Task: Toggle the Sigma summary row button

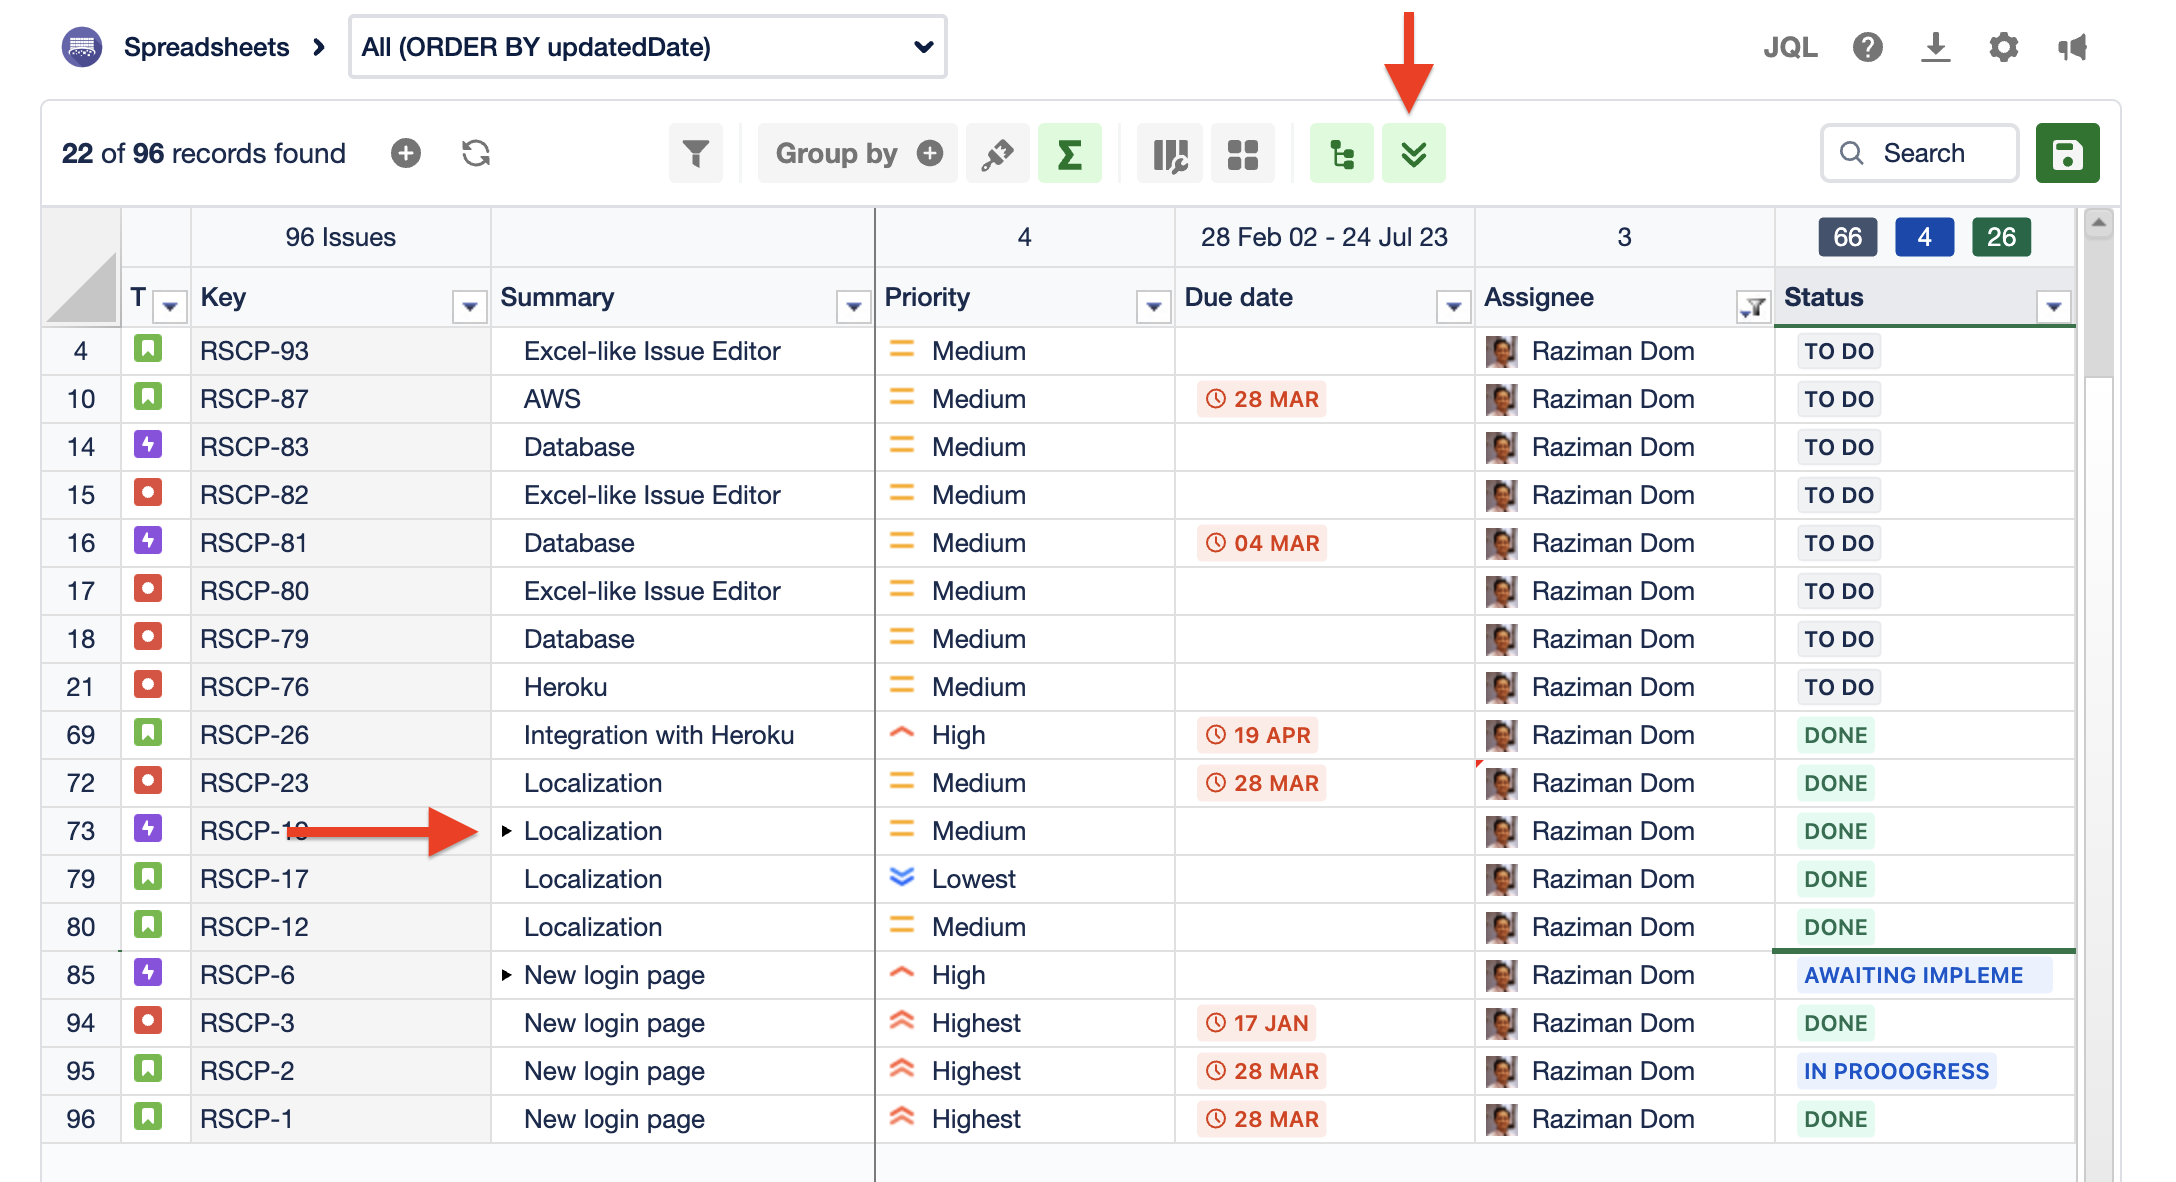Action: tap(1069, 154)
